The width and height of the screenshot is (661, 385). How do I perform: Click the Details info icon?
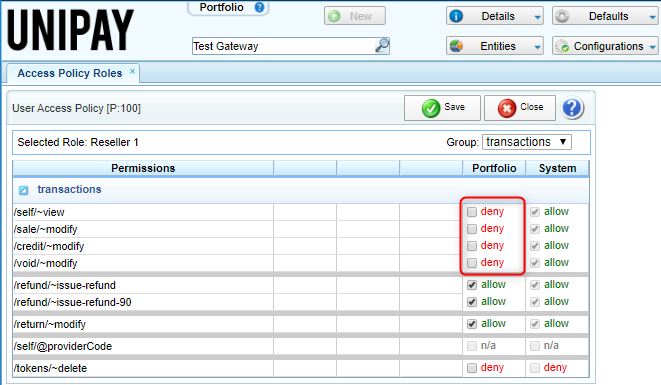pos(456,16)
